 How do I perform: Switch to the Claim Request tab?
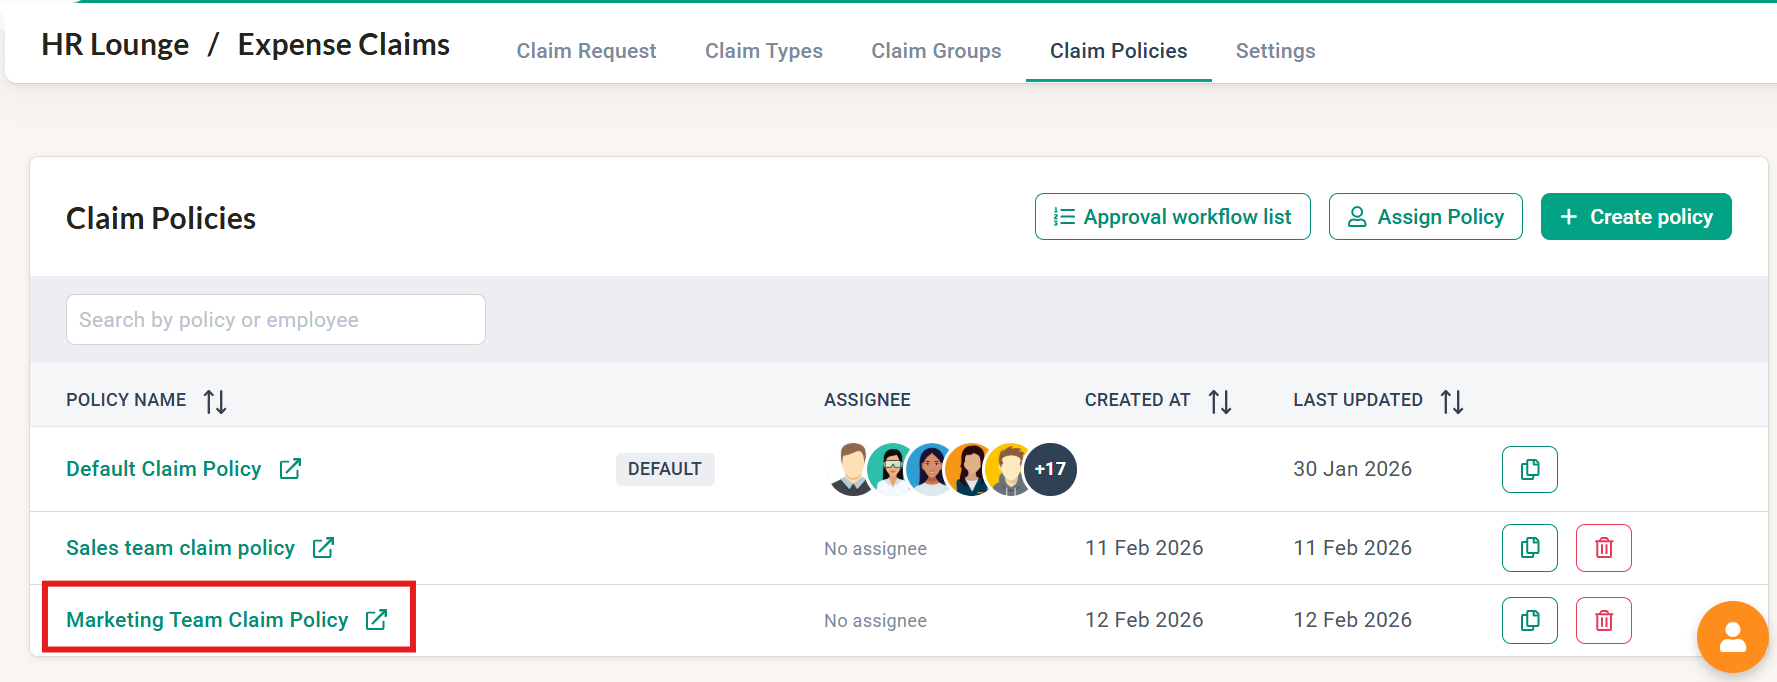586,51
